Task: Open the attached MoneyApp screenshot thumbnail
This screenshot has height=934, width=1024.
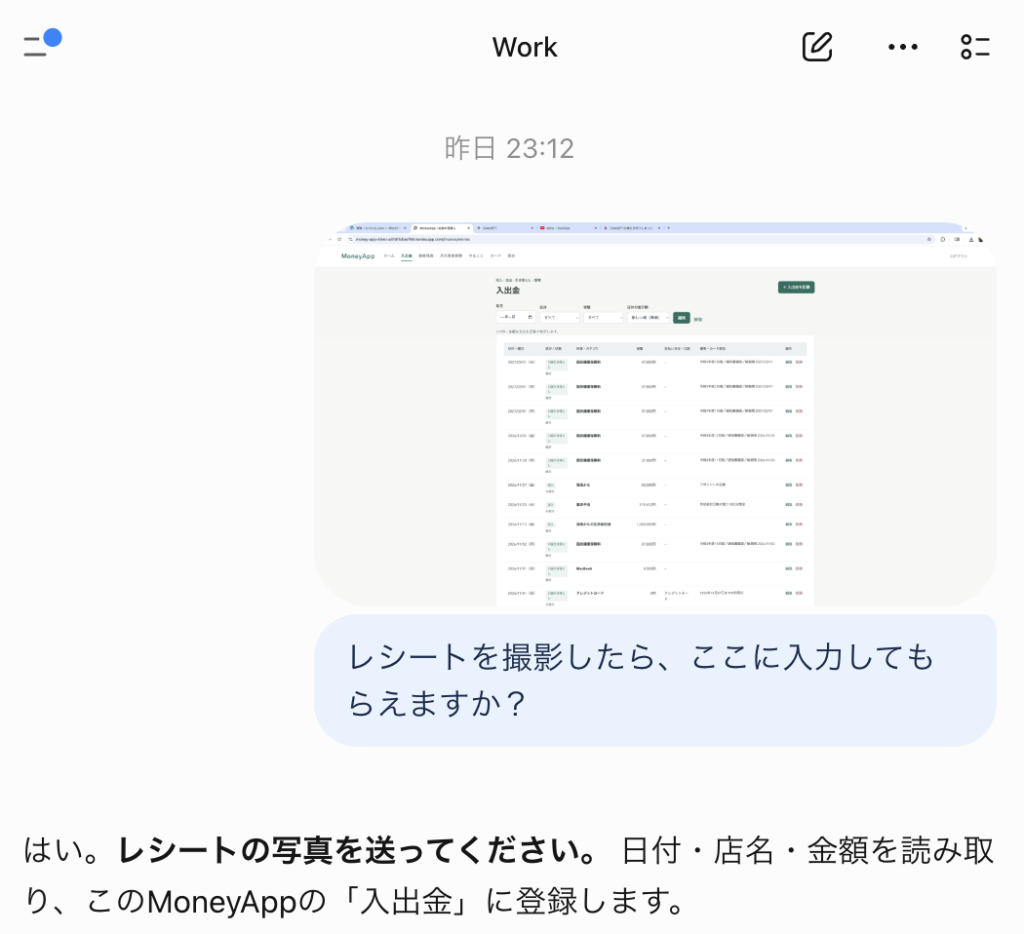Action: point(655,414)
